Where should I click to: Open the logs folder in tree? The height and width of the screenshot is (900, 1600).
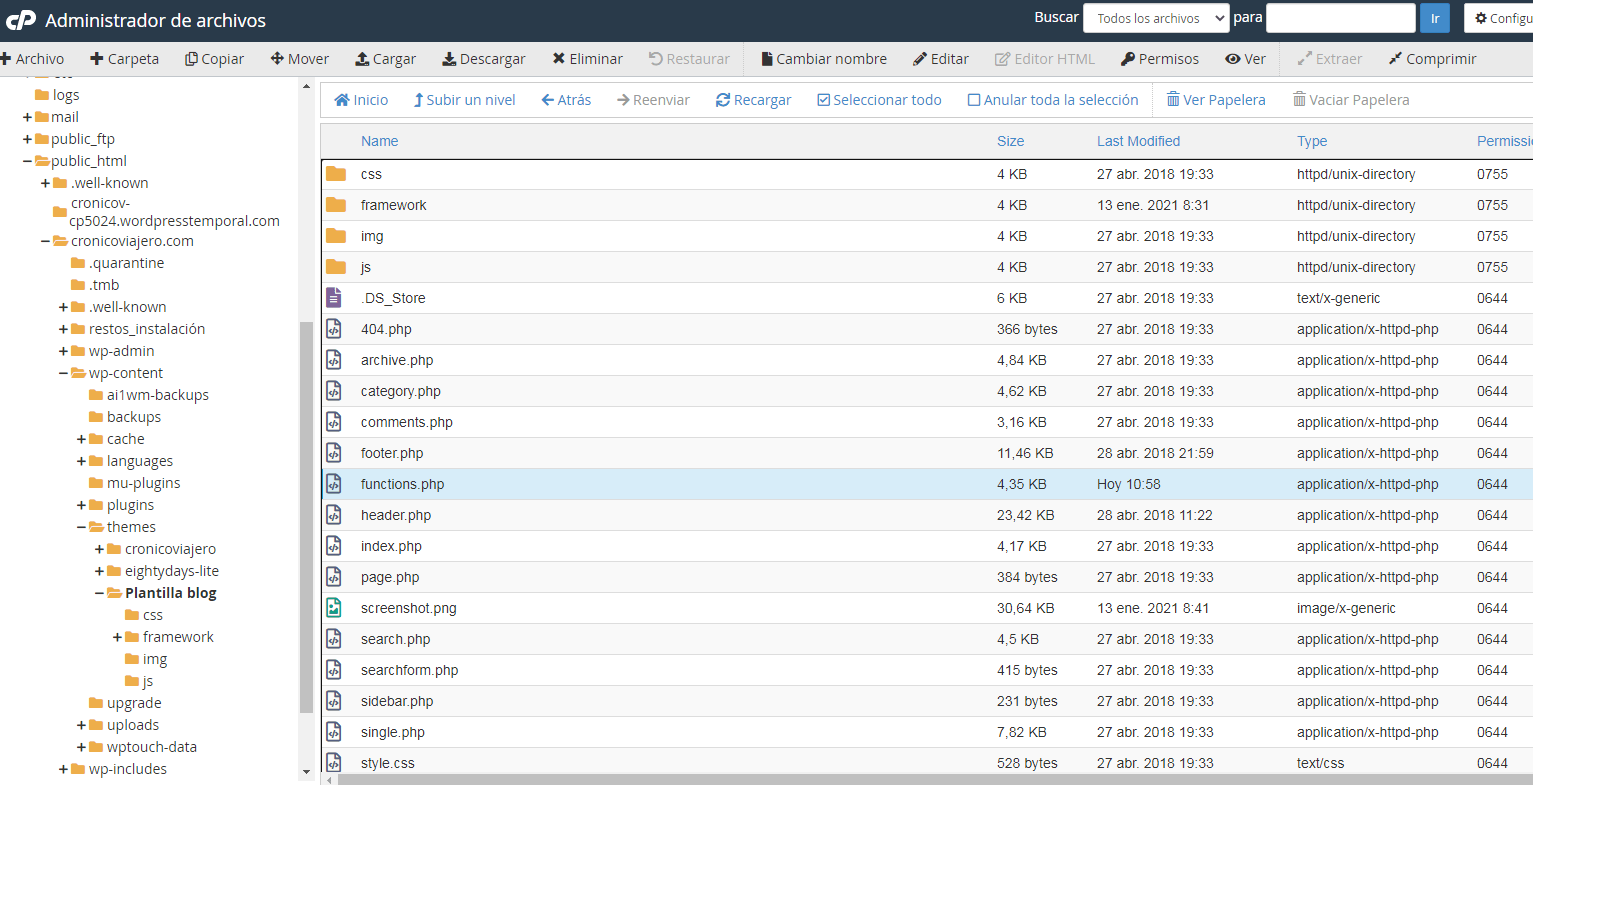point(57,95)
